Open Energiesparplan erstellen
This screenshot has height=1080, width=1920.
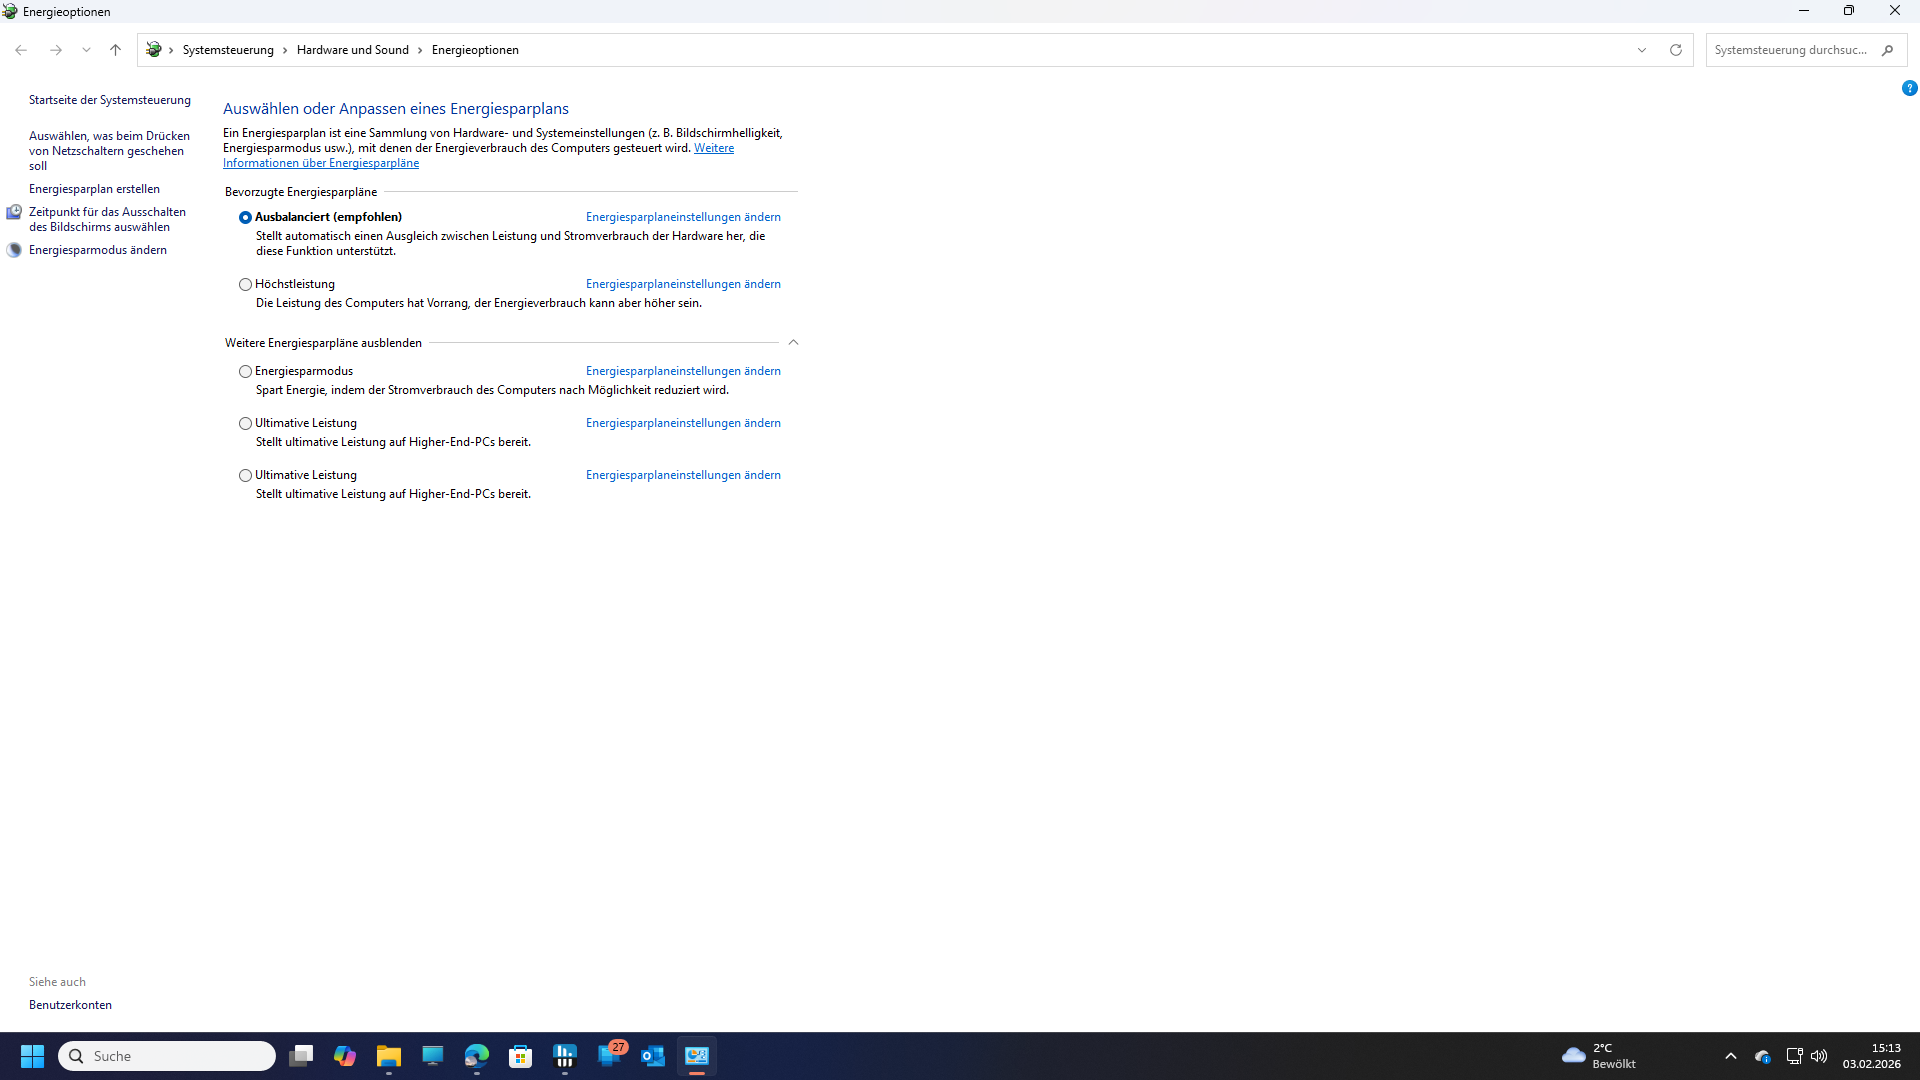94,188
